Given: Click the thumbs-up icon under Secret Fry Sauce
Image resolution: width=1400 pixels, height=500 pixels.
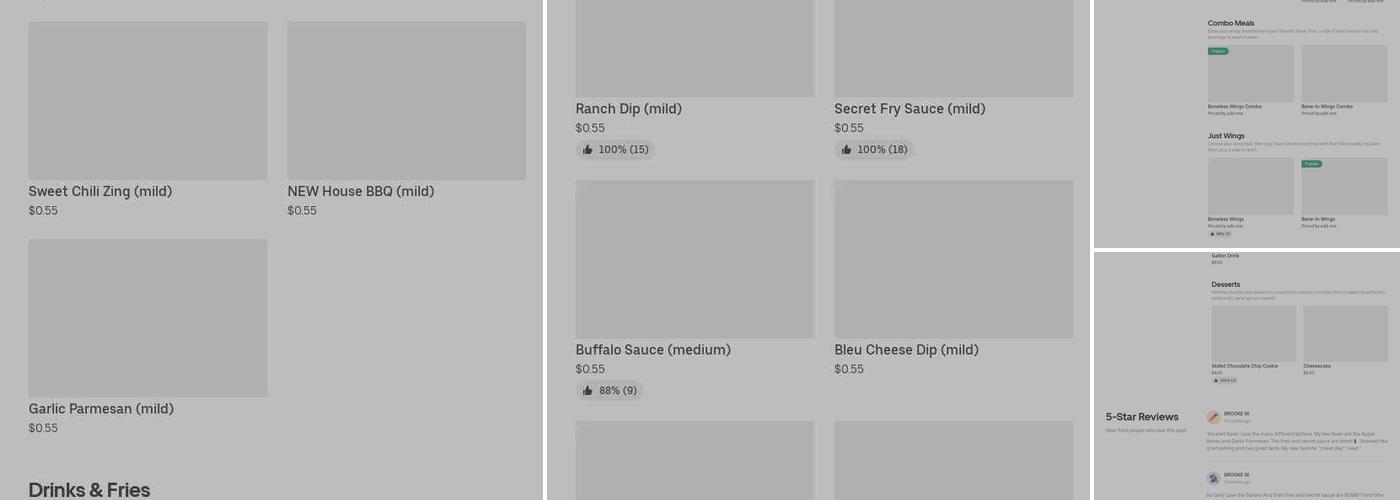Looking at the screenshot, I should (x=846, y=150).
